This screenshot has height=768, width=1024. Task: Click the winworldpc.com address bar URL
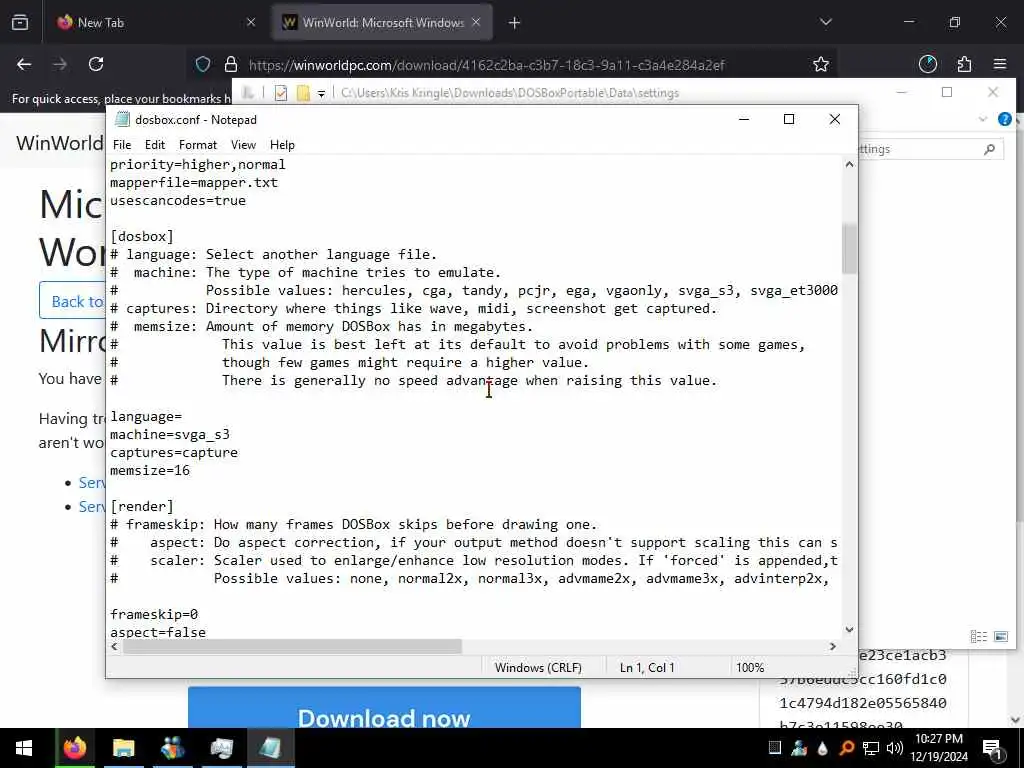tap(487, 65)
